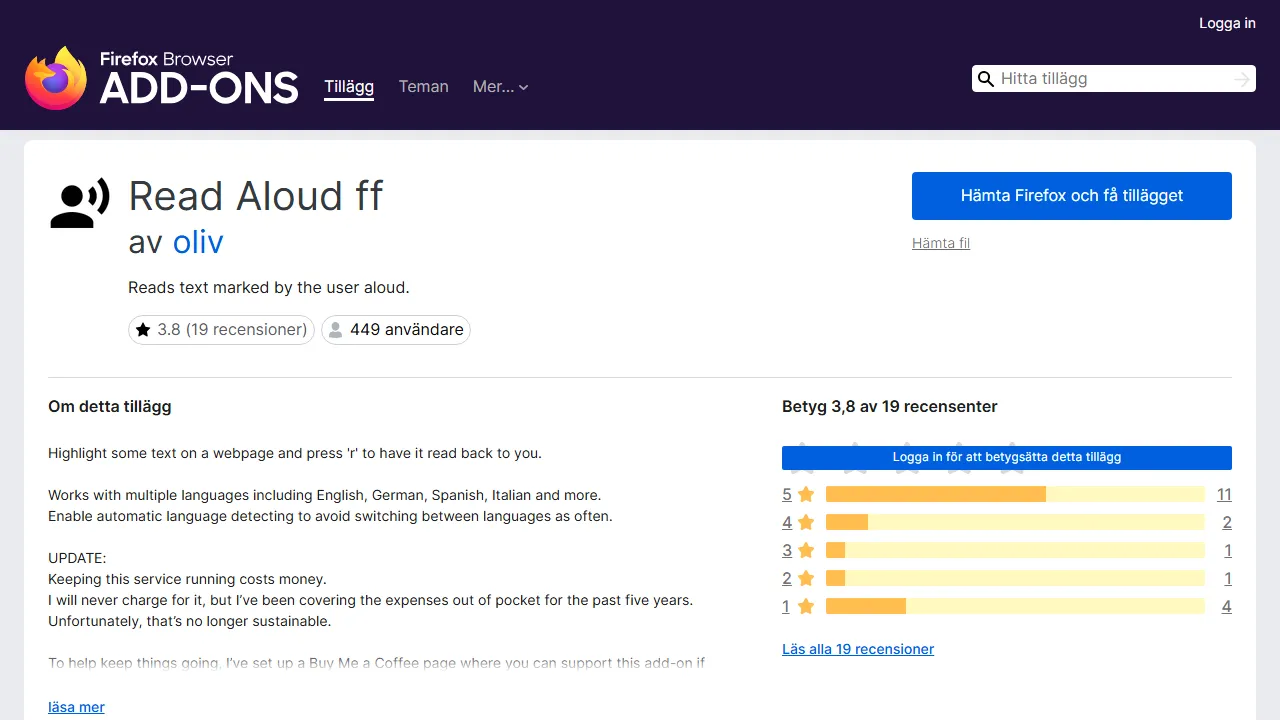Open Läs alla 19 recensioner link
1280x720 pixels.
857,649
